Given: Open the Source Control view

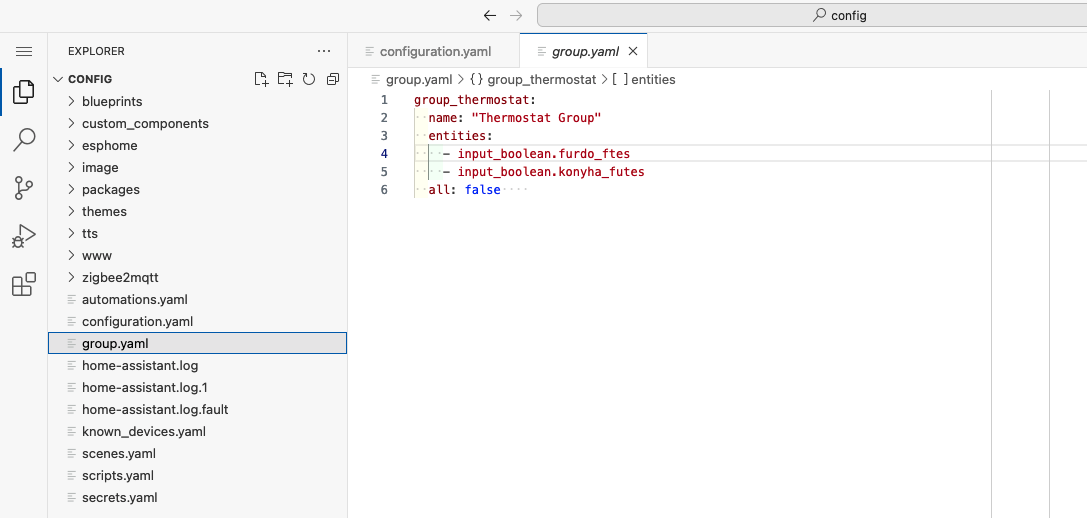Looking at the screenshot, I should pyautogui.click(x=24, y=187).
